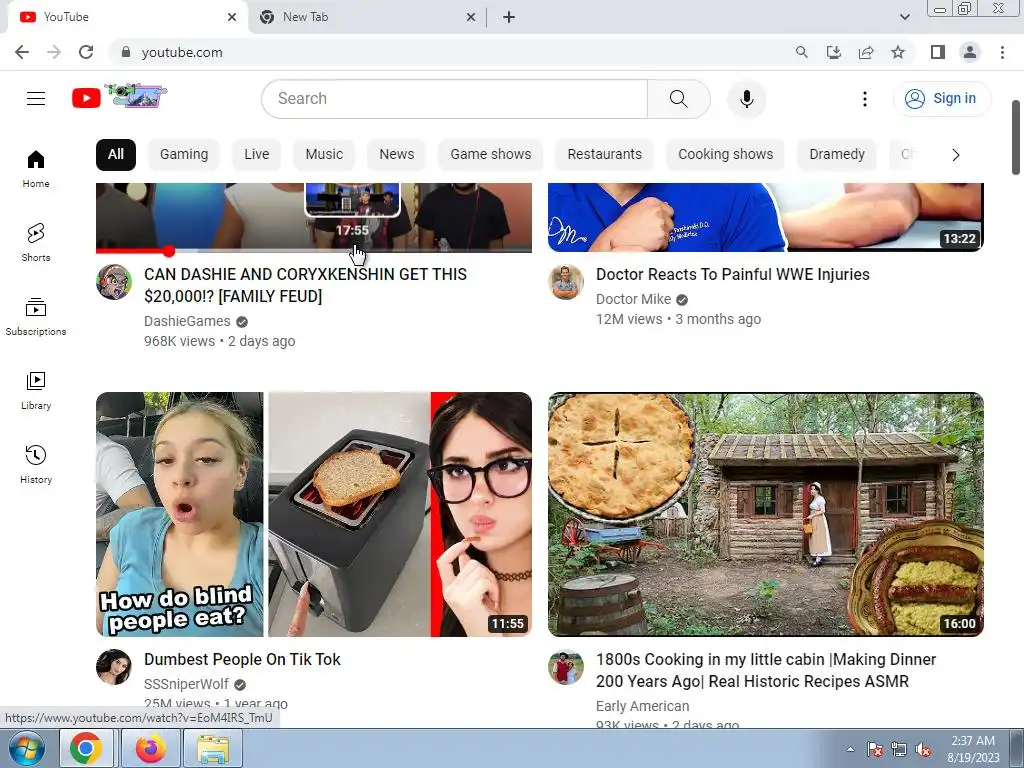Select the Game shows chip

coord(490,155)
